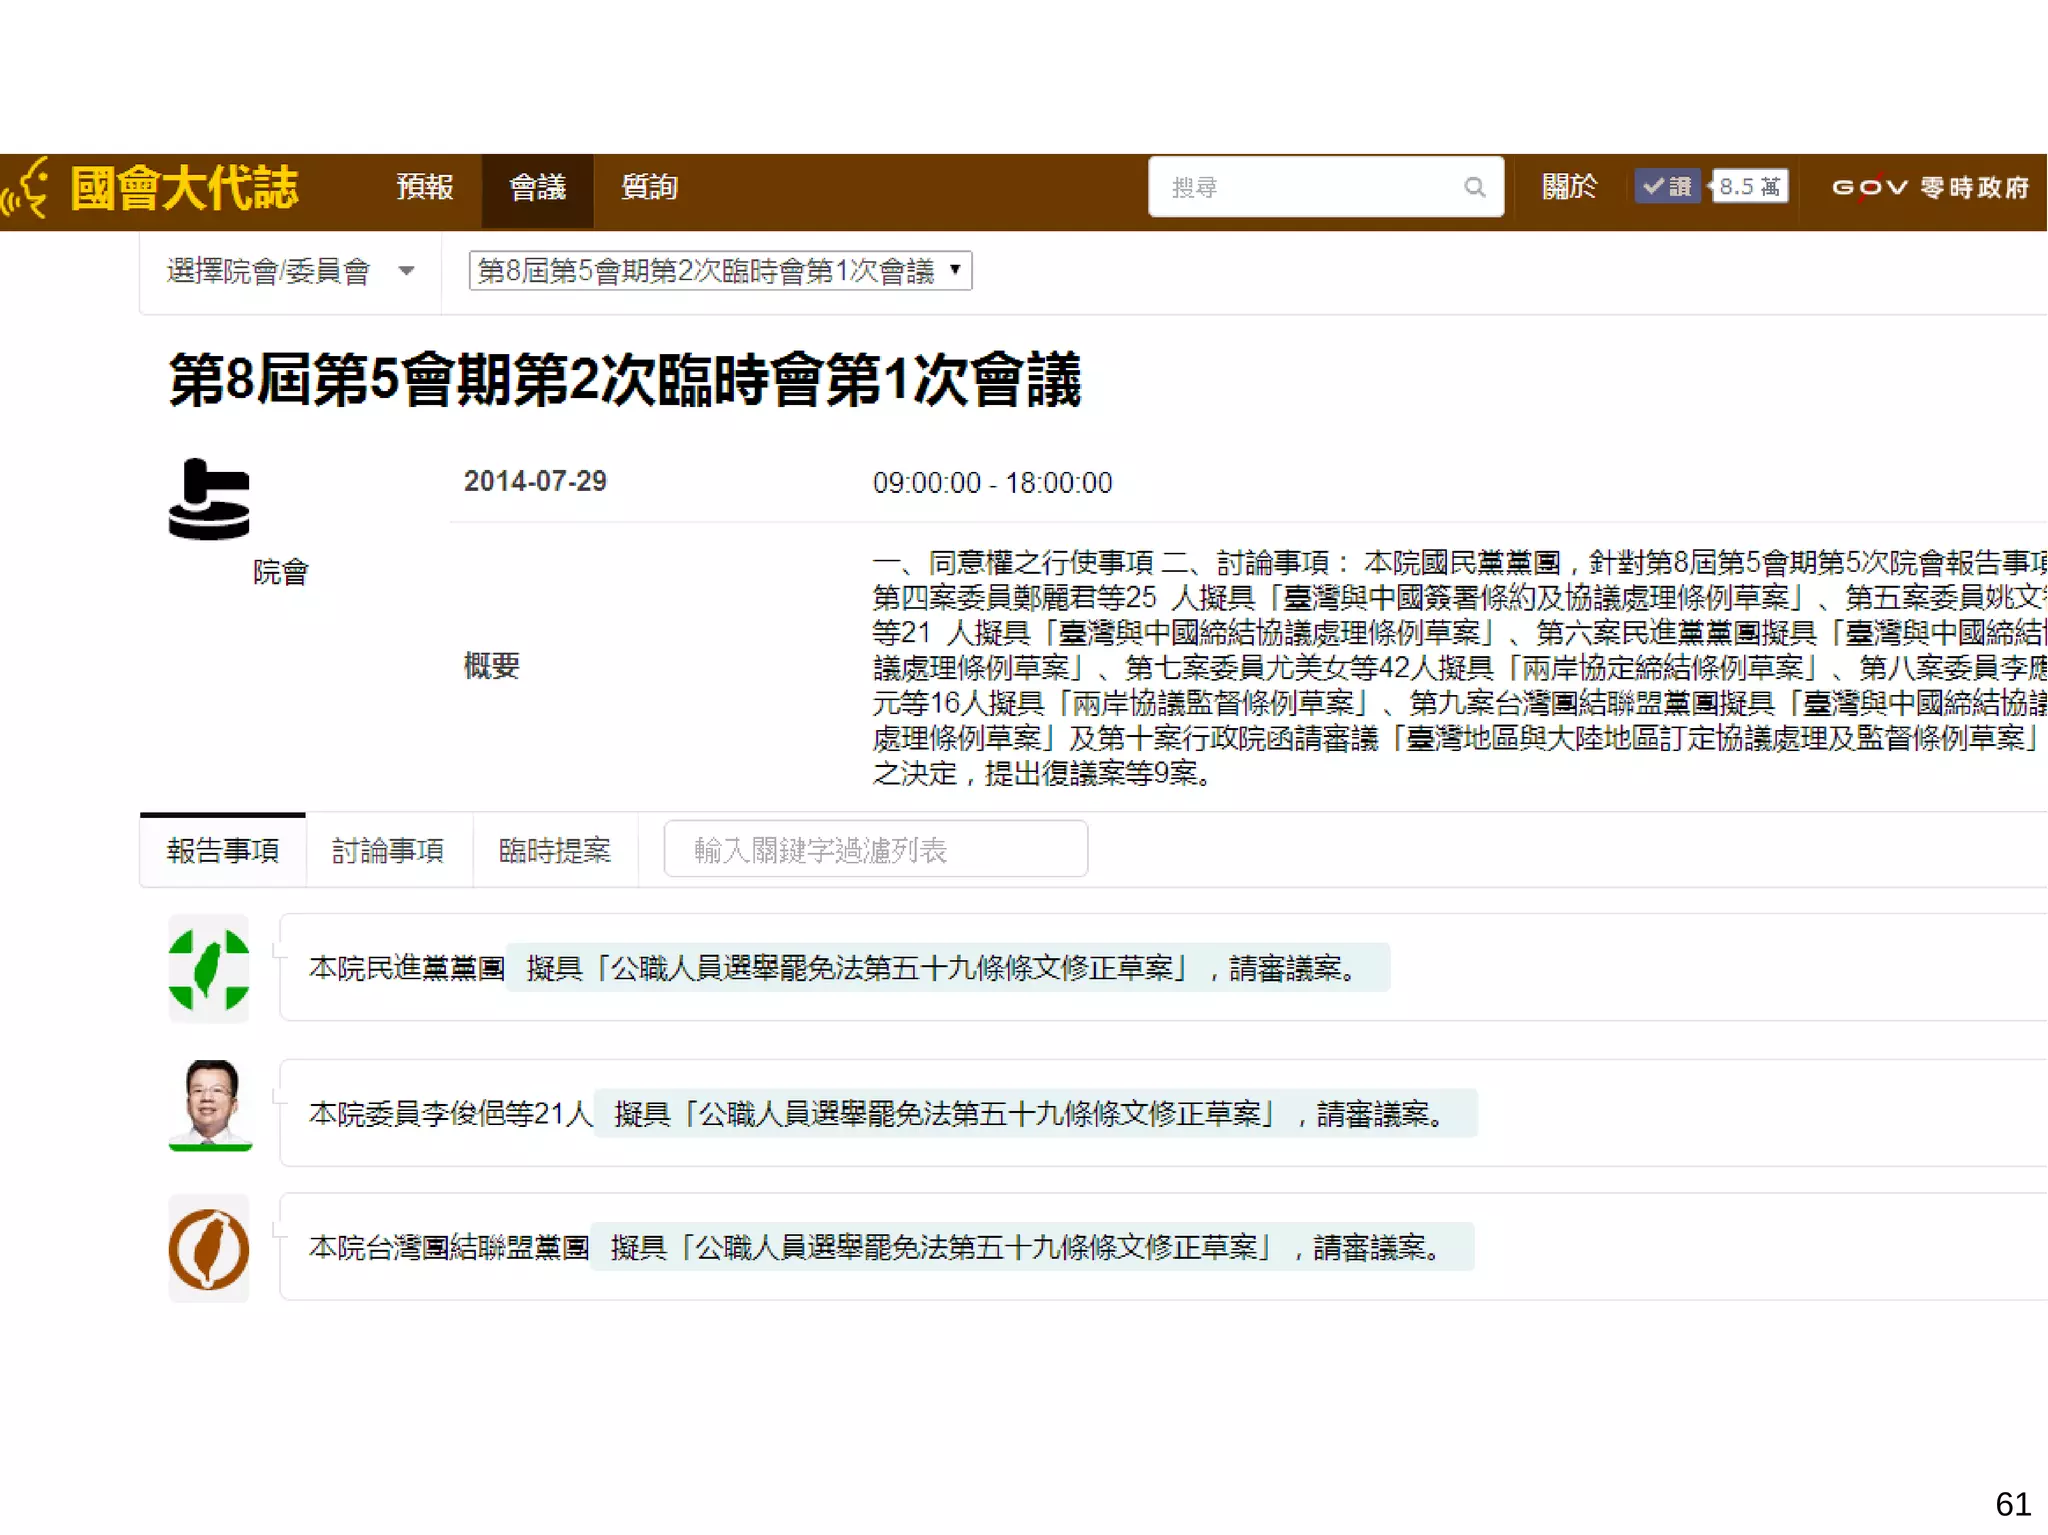Expand the 選擇院會/委員會 dropdown
The image size is (2048, 1535).
pyautogui.click(x=289, y=271)
